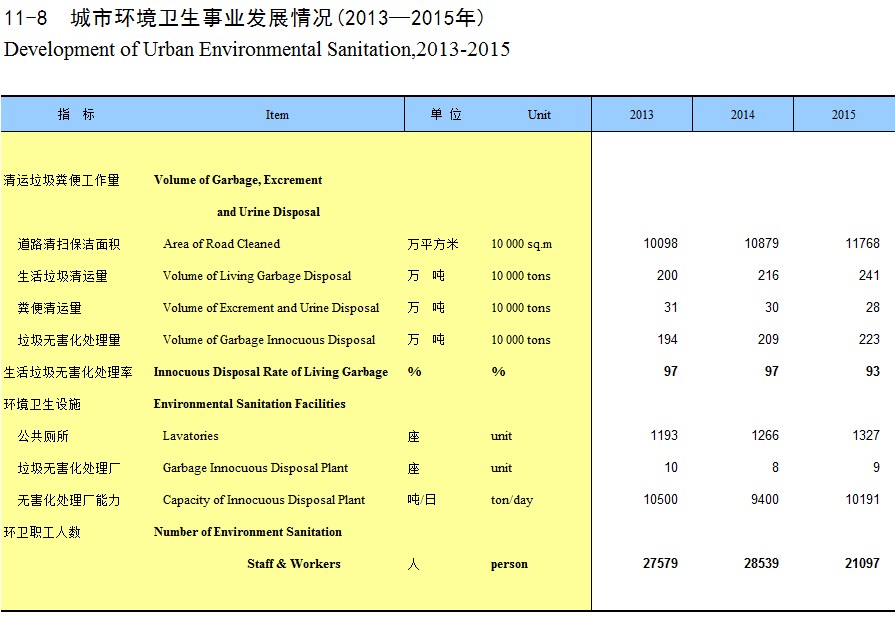The image size is (895, 644).
Task: Click the capacity value 10191
Action: tap(862, 499)
